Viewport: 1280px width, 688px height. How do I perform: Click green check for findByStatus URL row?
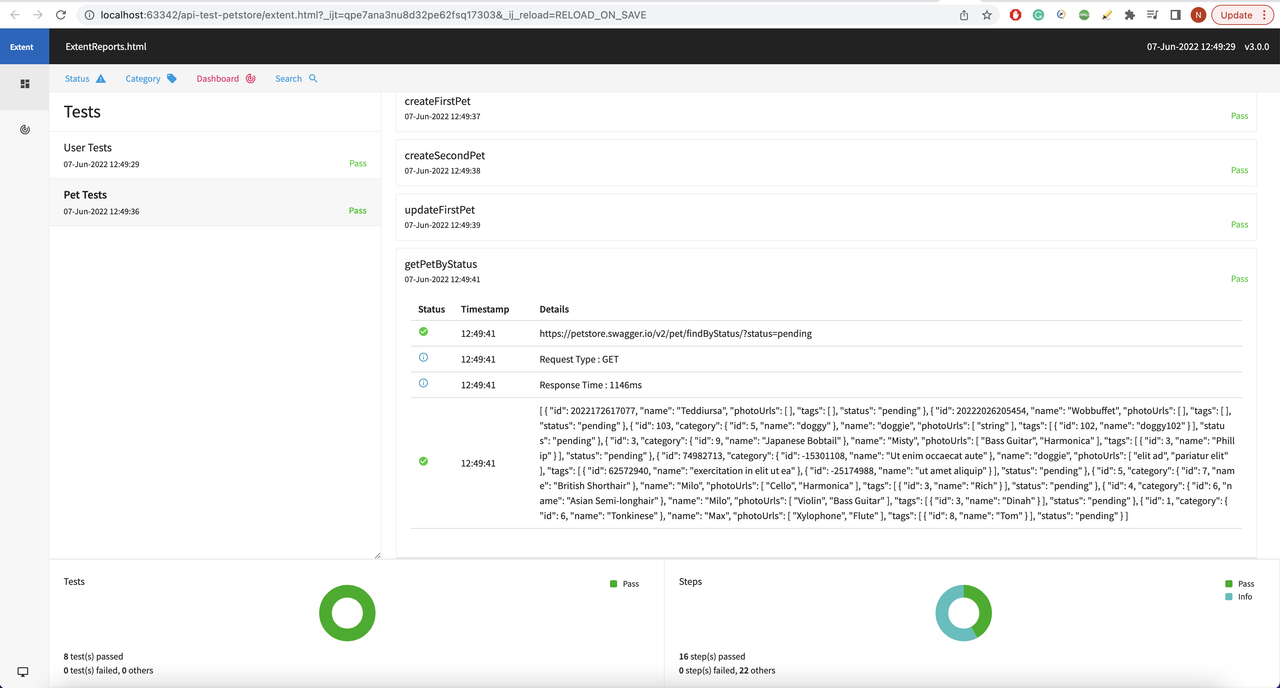(x=423, y=331)
